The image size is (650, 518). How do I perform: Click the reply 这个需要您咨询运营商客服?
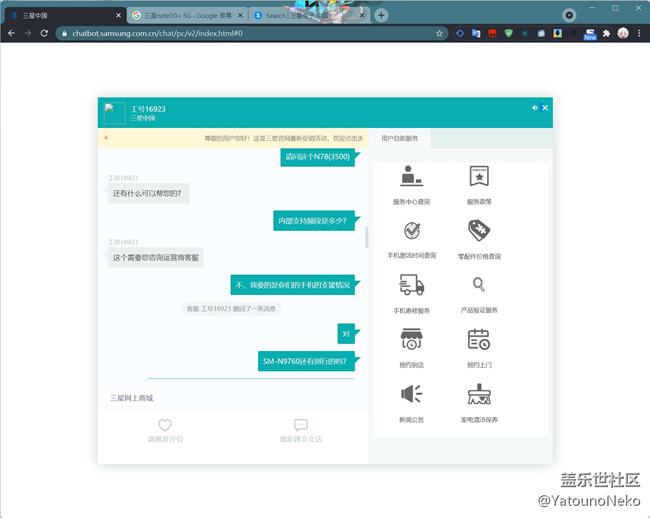click(156, 257)
